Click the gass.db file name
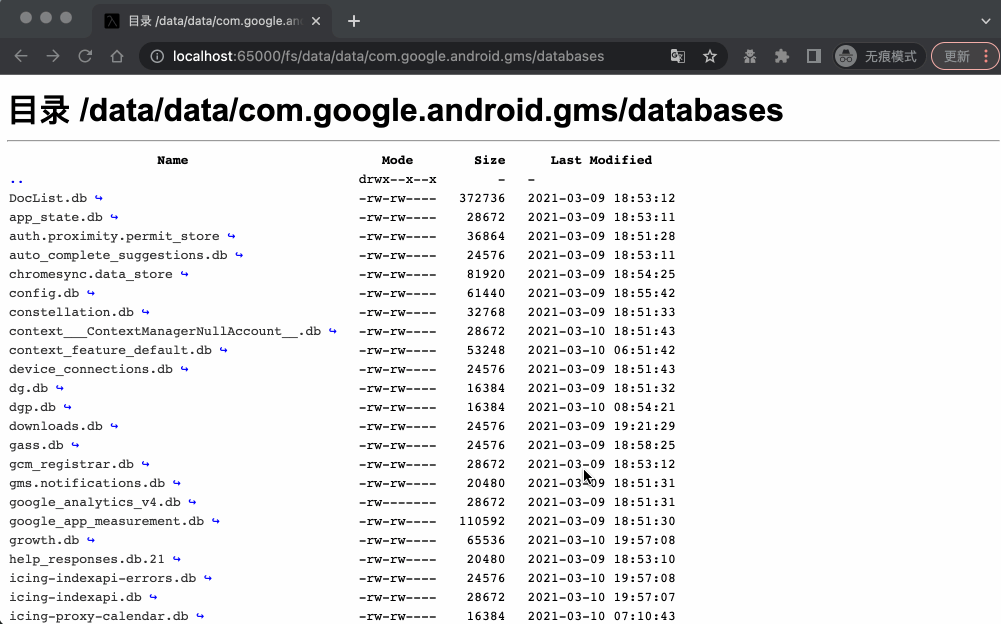Viewport: 1001px width, 624px height. tap(36, 445)
